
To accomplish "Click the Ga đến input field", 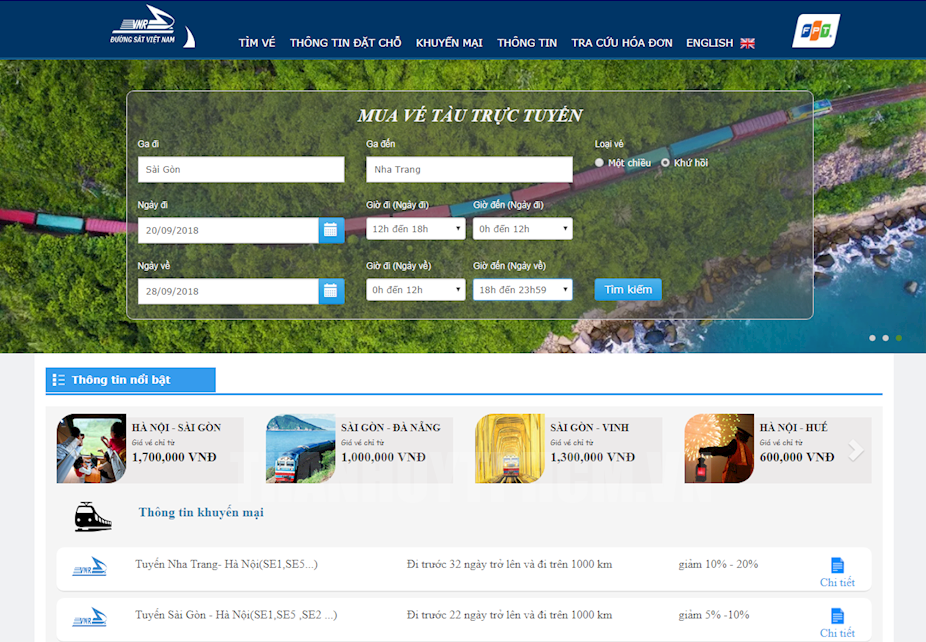I will point(469,170).
